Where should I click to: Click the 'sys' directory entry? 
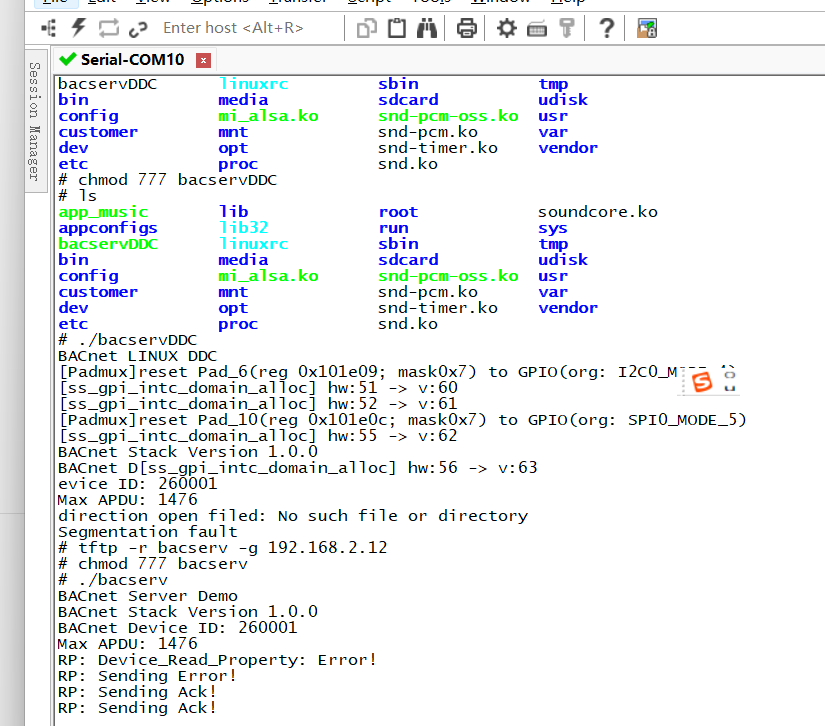click(x=552, y=229)
